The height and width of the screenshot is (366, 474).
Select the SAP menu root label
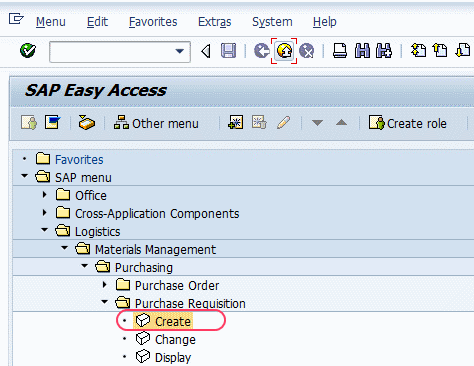tap(83, 178)
